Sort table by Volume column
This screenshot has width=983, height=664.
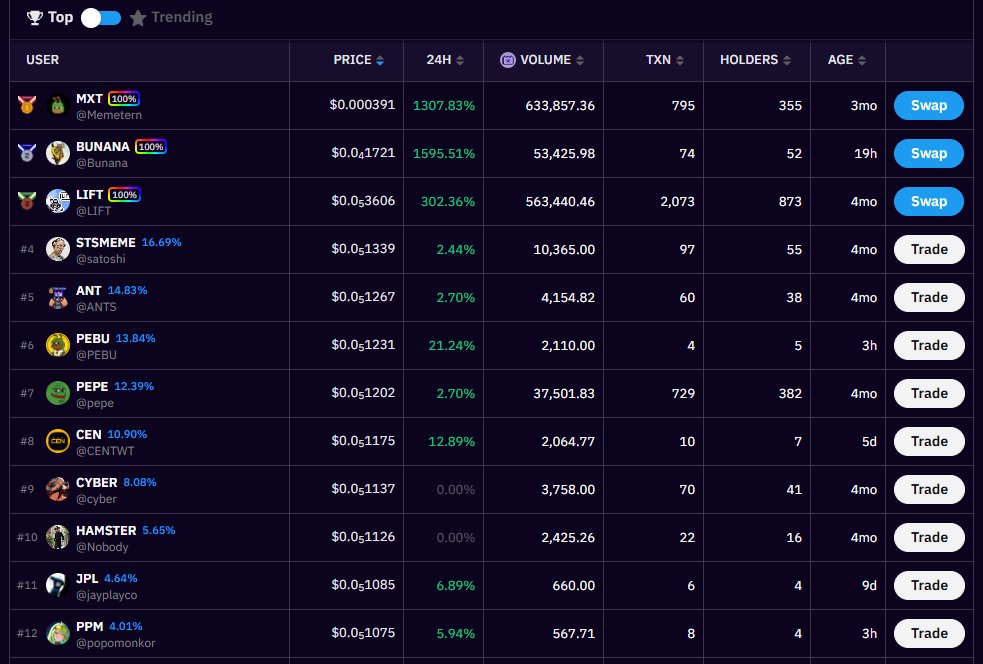point(545,60)
